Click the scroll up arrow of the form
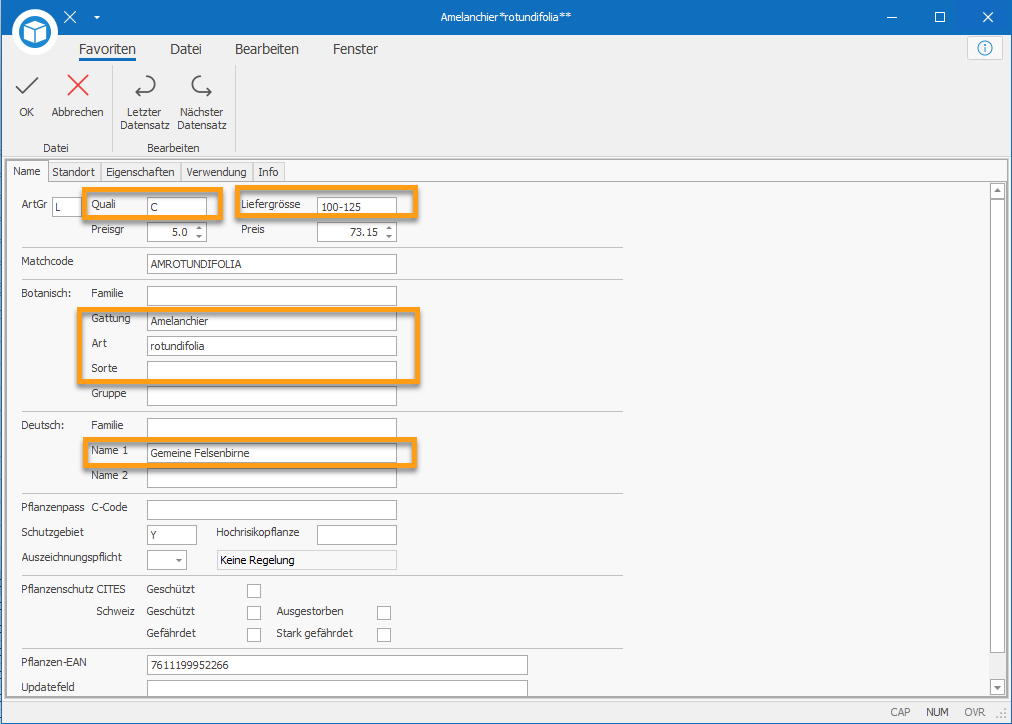The height and width of the screenshot is (724, 1012). click(x=997, y=190)
